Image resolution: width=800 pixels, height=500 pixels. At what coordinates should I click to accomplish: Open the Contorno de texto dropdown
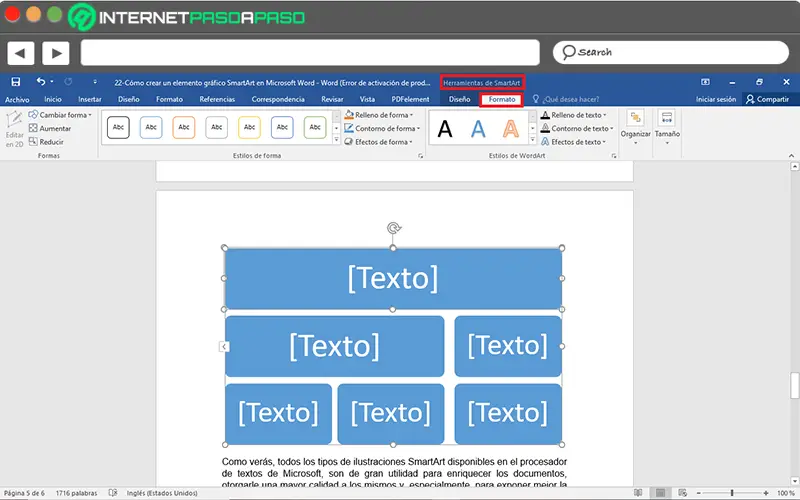point(578,129)
